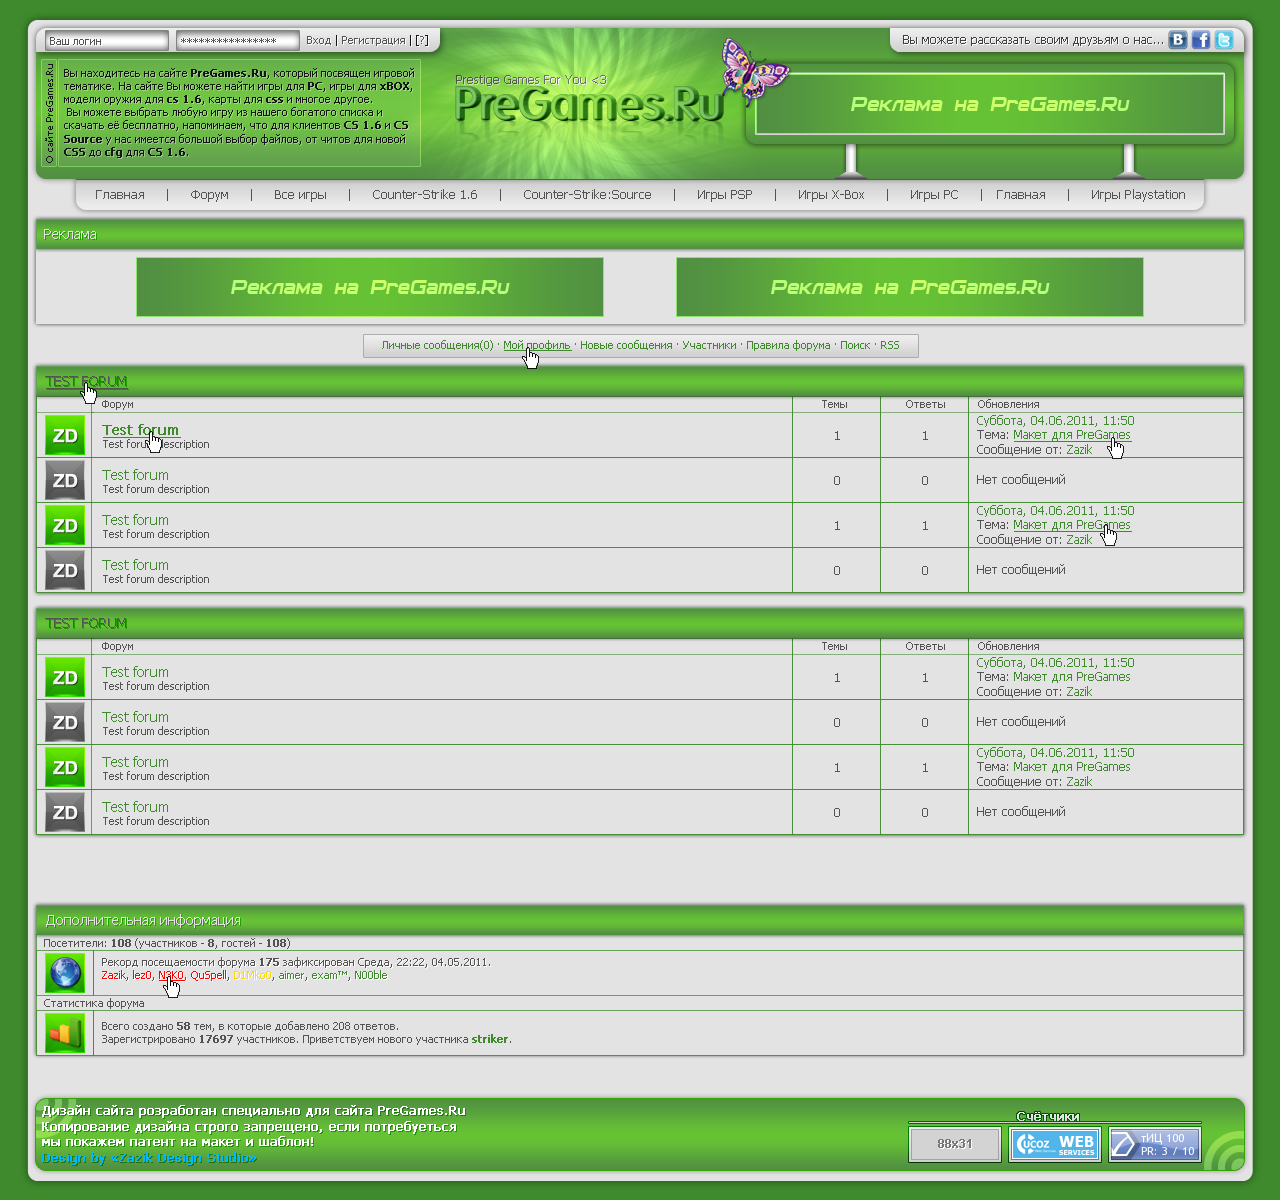
Task: Go to 'Counter-Strike 1.6' menu item
Action: click(x=424, y=195)
